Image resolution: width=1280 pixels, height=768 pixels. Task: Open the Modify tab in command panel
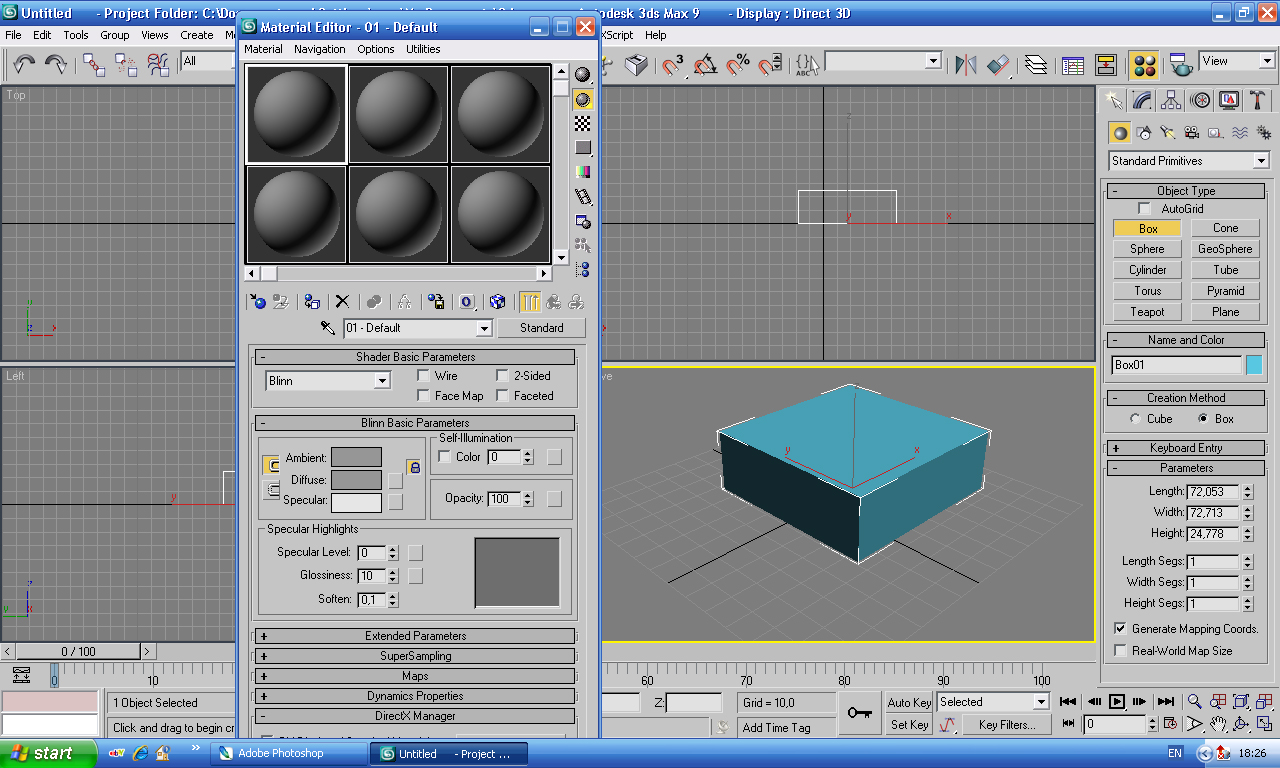(1142, 100)
